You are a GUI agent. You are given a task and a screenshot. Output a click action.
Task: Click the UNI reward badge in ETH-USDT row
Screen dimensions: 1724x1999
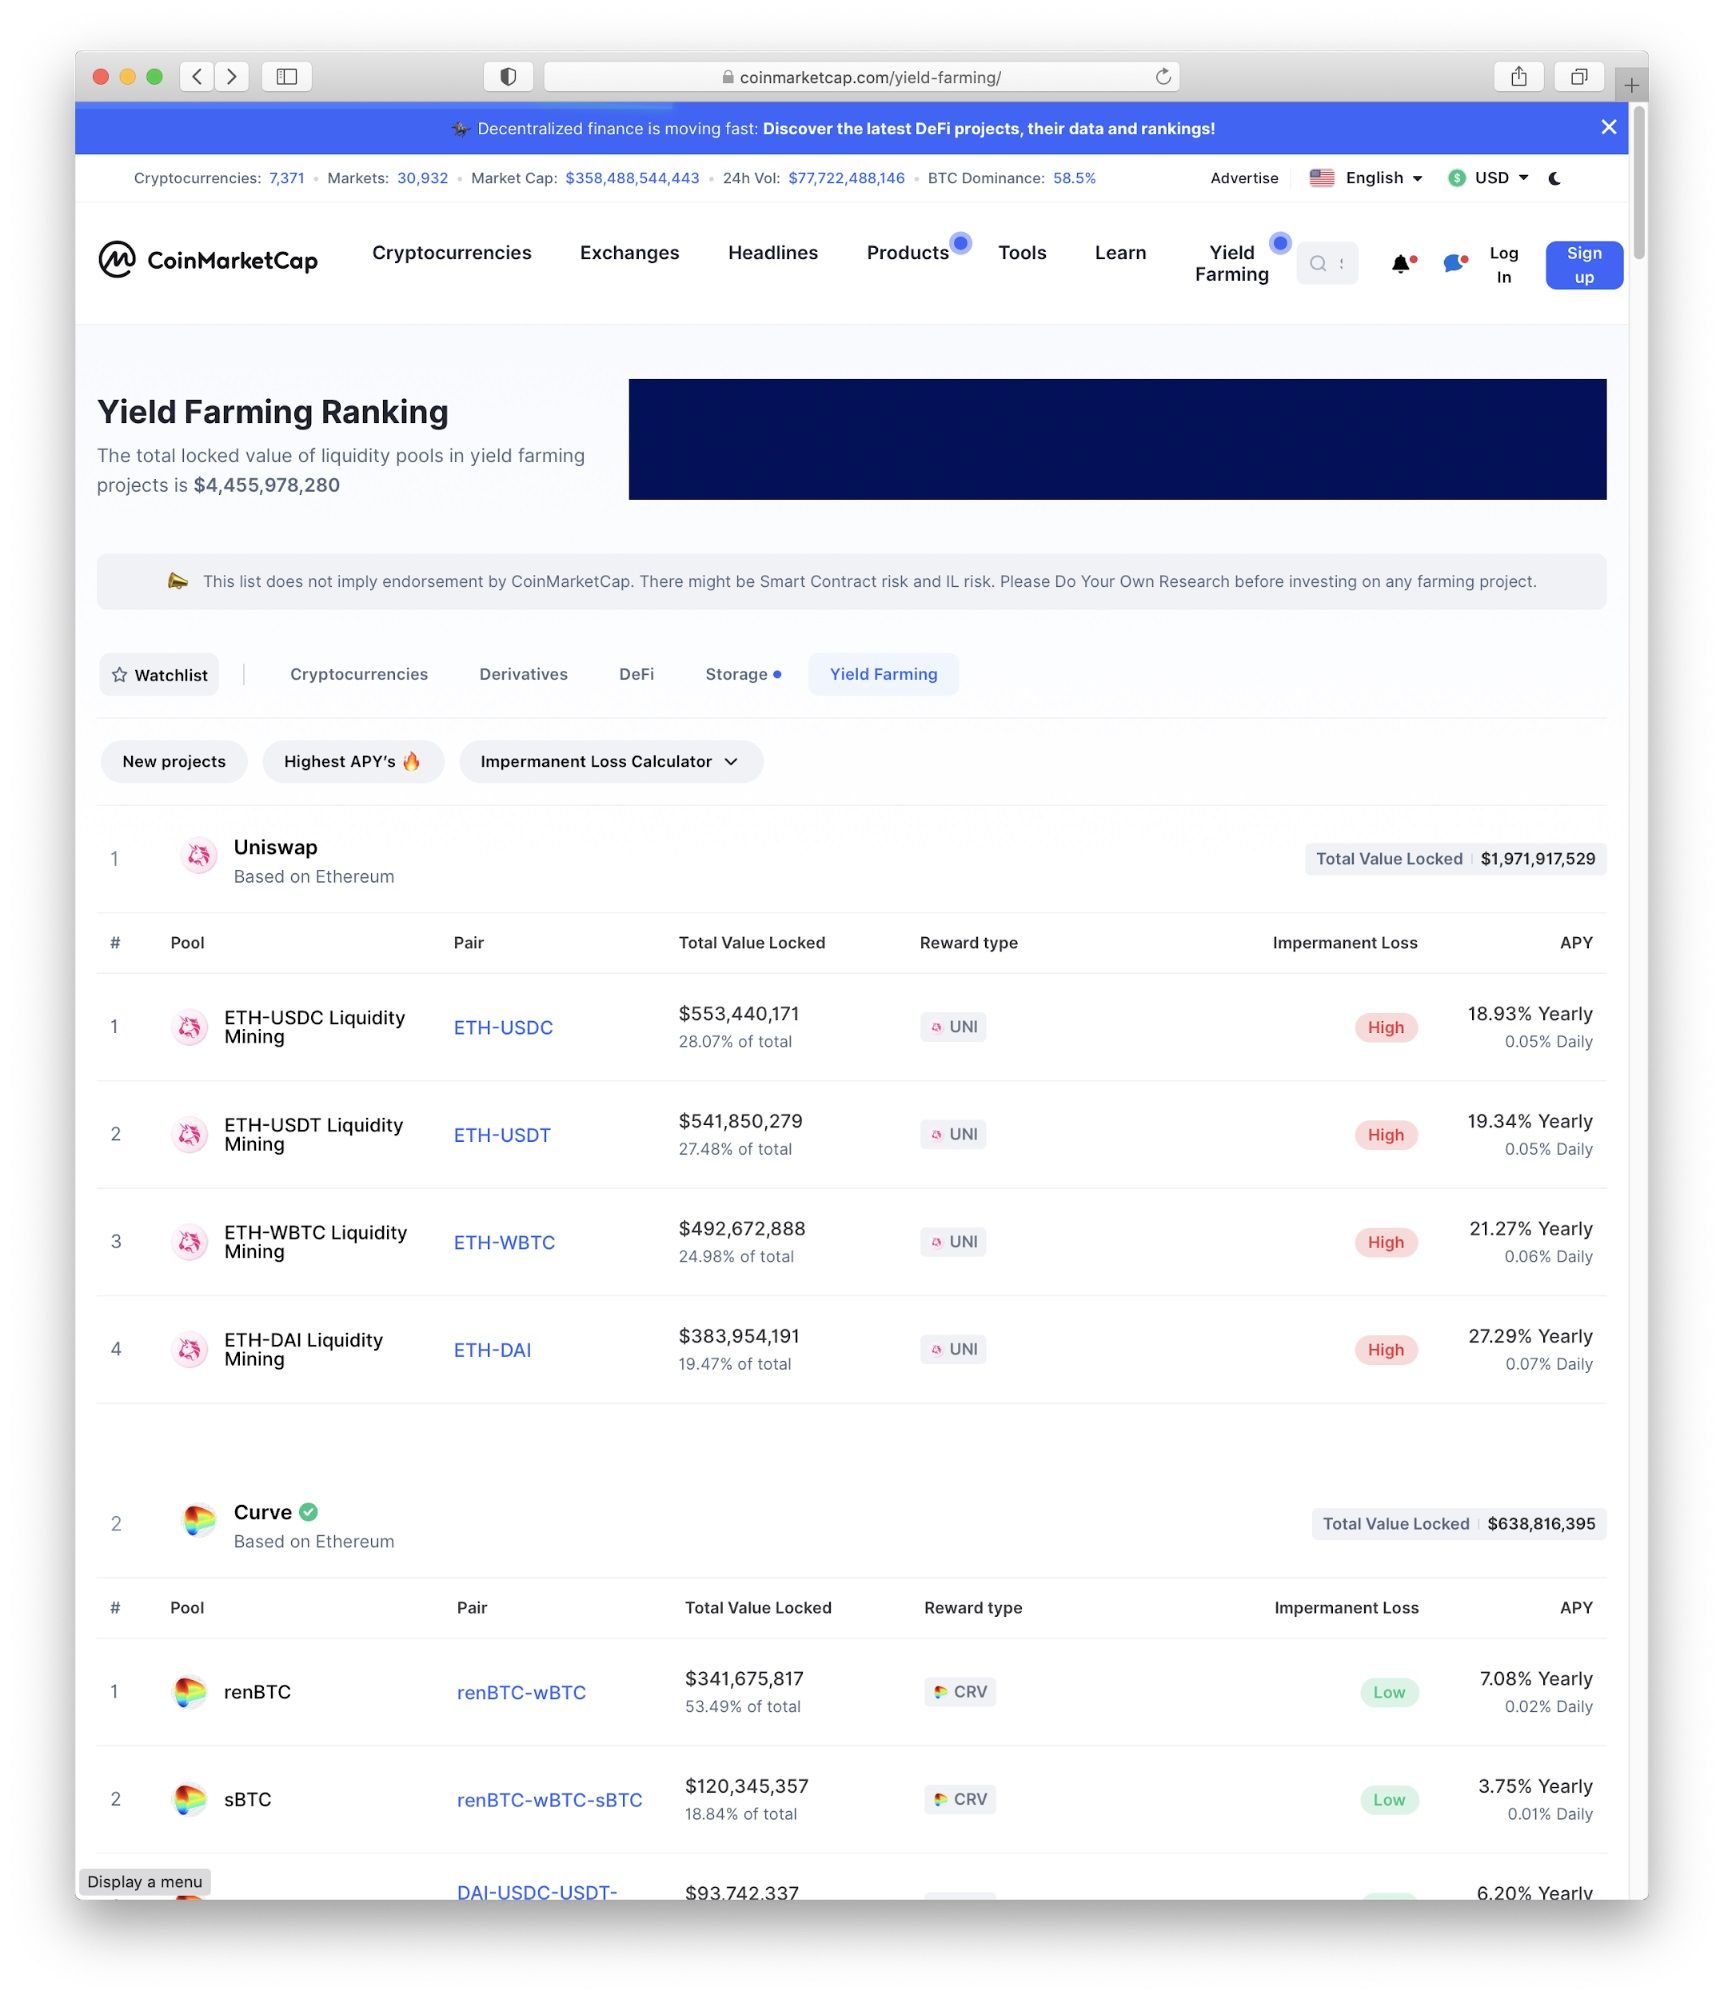tap(953, 1135)
